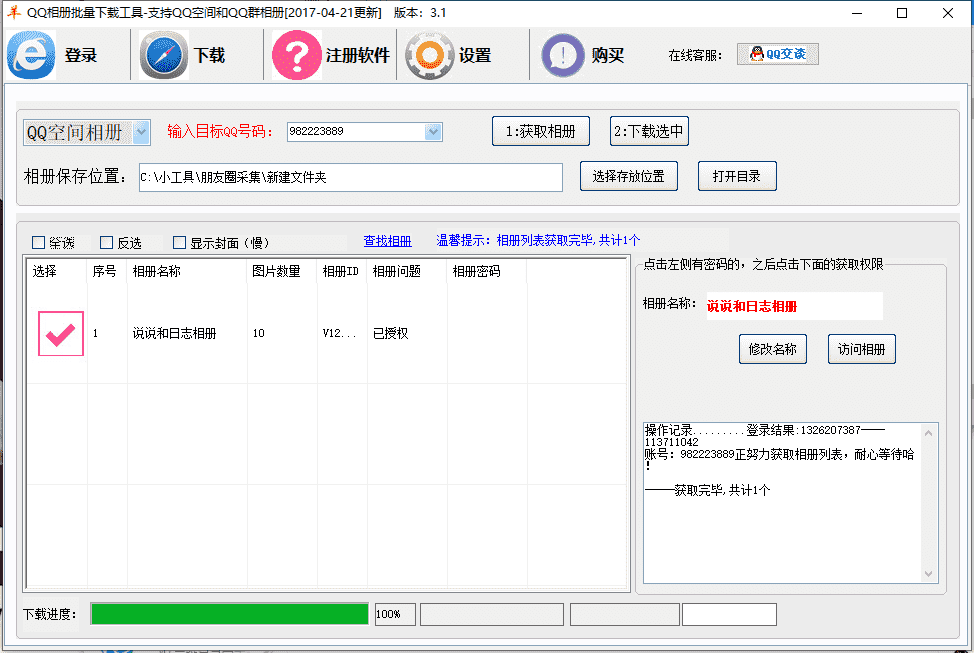Click the 2:下载选中 button

[x=649, y=131]
